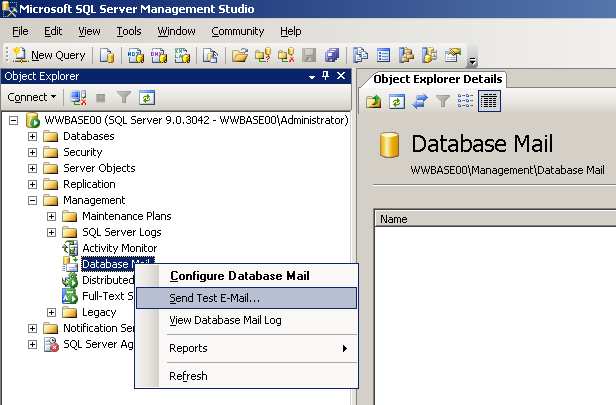
Task: Click the Disconnect icon in Object Explorer
Action: click(78, 97)
